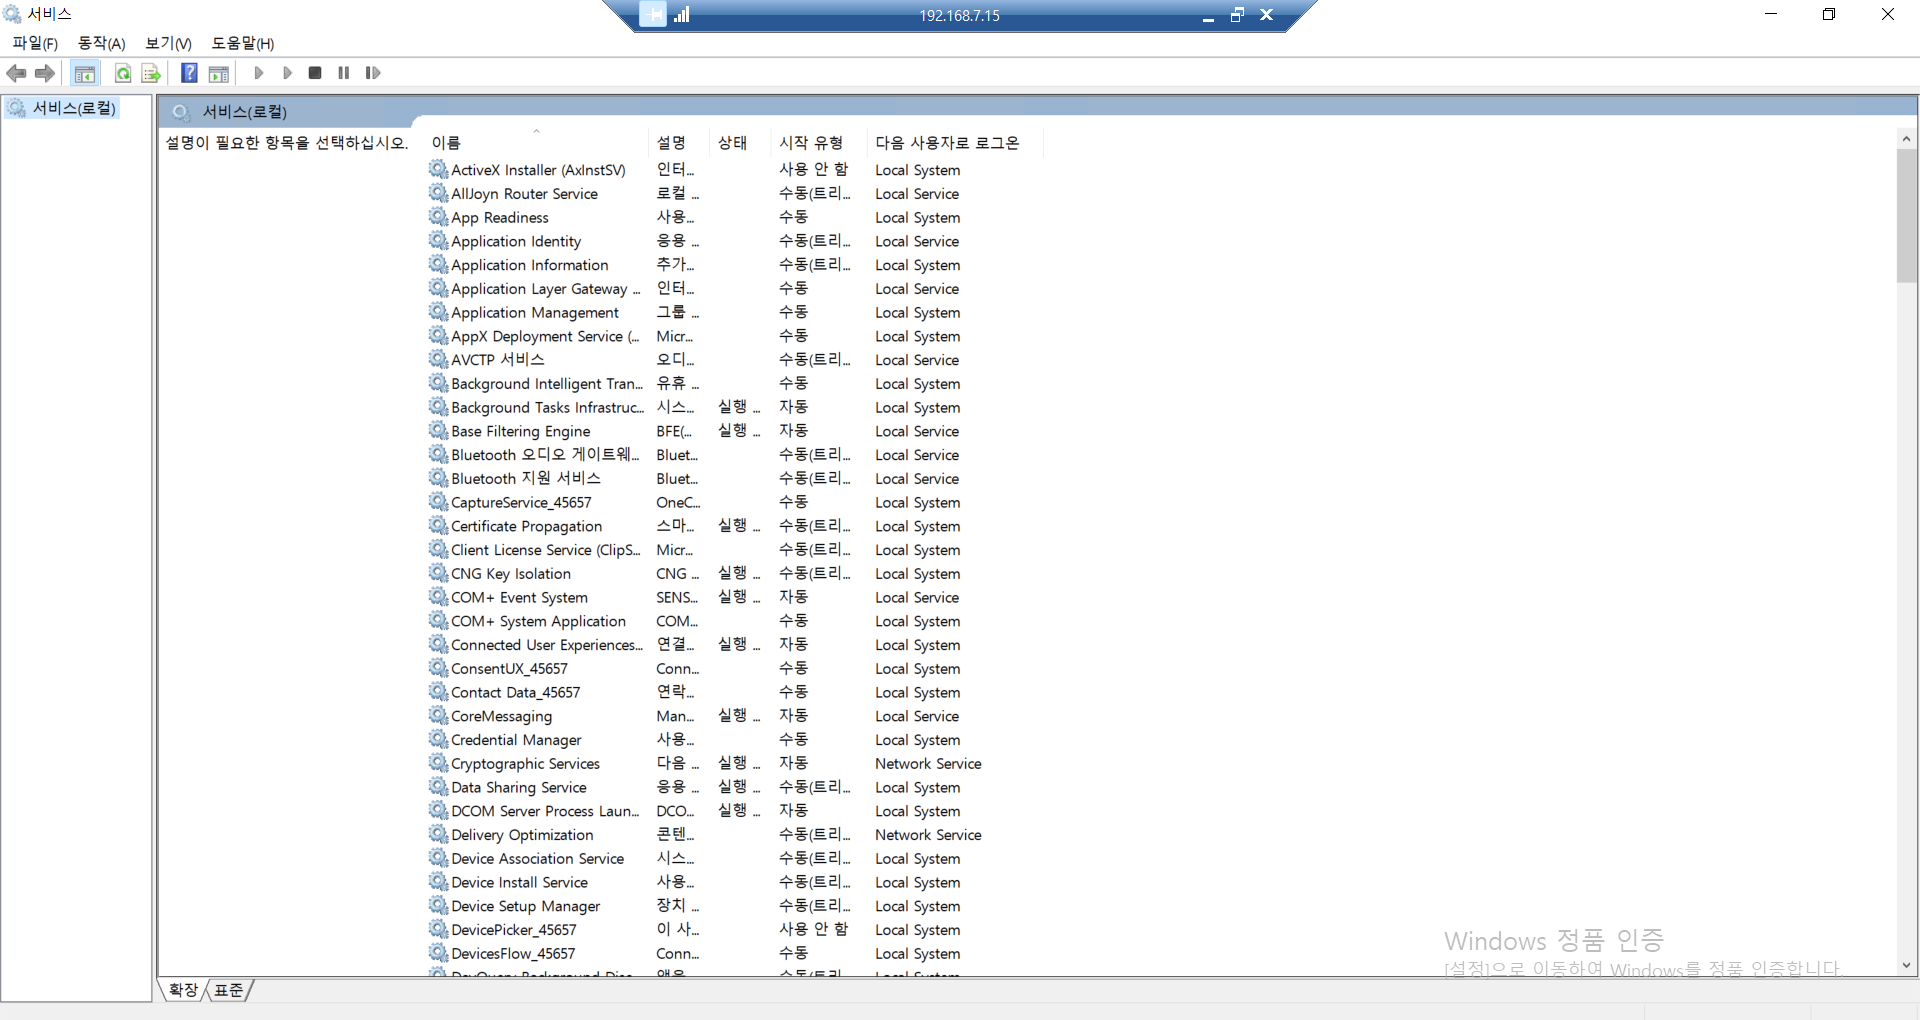The image size is (1920, 1020).
Task: Click the scrollbar up arrow
Action: pyautogui.click(x=1906, y=139)
